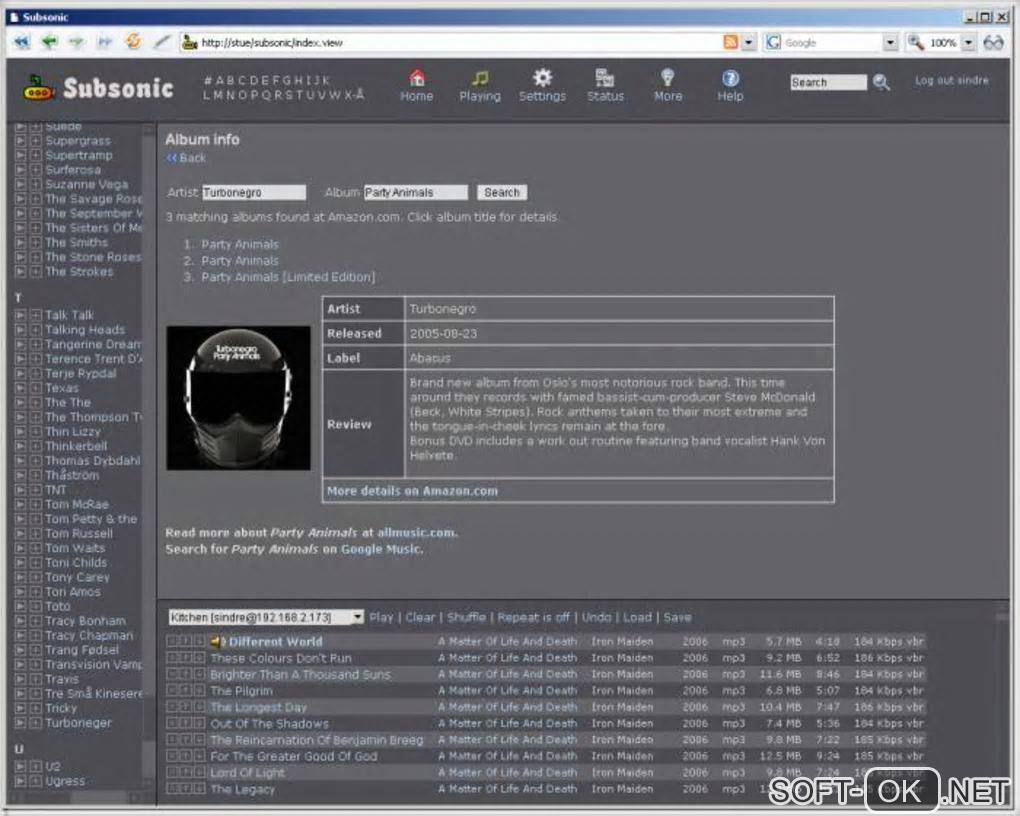Play artist Supergrass from sidebar
This screenshot has width=1020, height=816.
coord(20,141)
